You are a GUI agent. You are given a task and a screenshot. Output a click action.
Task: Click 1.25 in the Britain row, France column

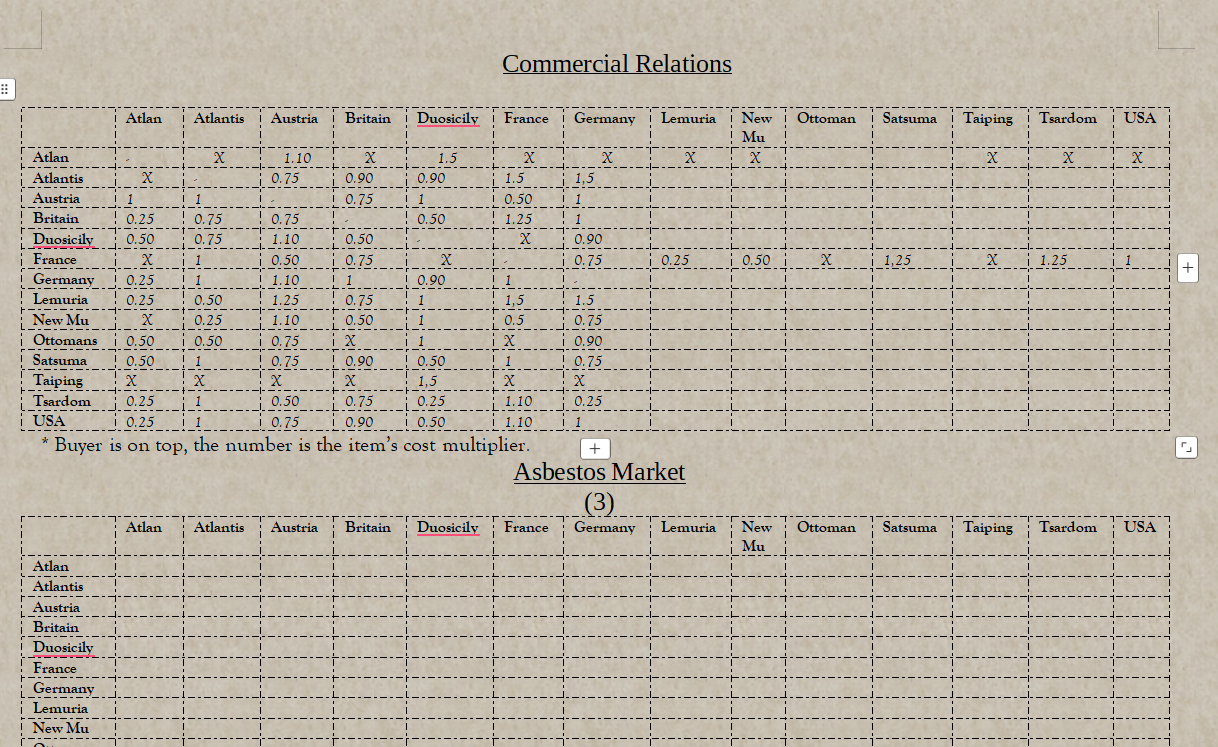click(518, 219)
